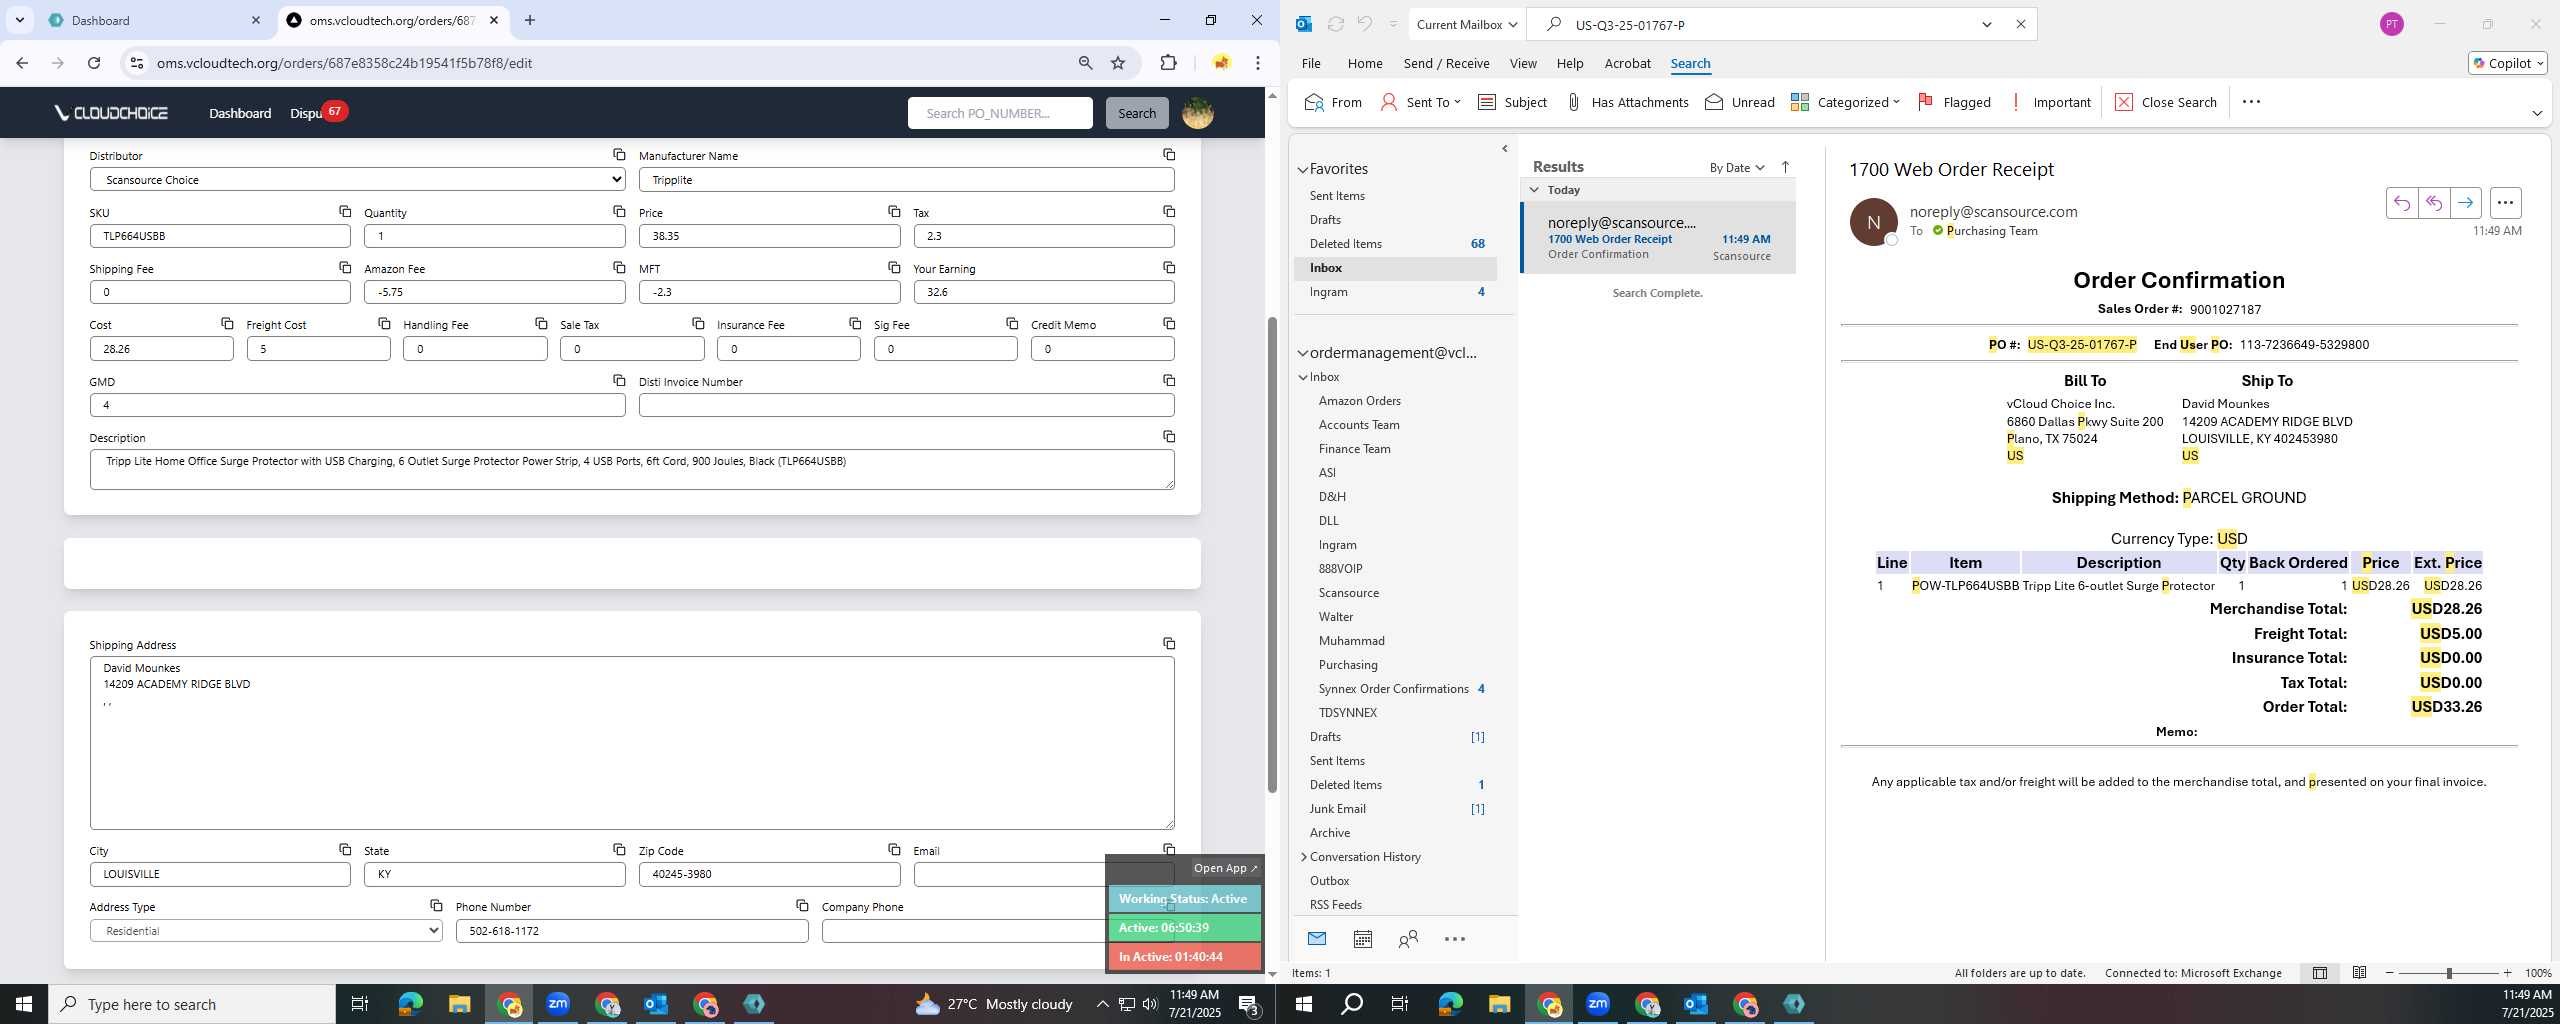2560x1024 pixels.
Task: Open Outlook Calendar view
Action: click(x=1362, y=939)
